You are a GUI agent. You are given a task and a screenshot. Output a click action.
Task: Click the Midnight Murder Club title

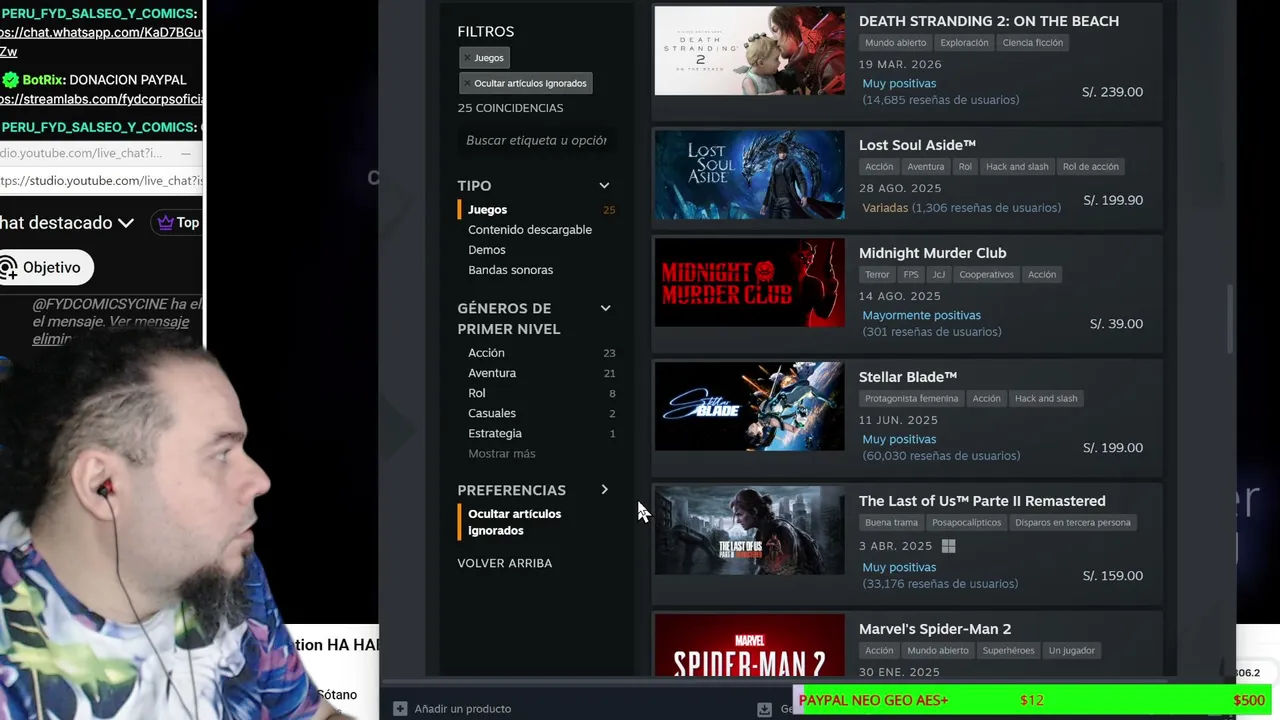932,253
